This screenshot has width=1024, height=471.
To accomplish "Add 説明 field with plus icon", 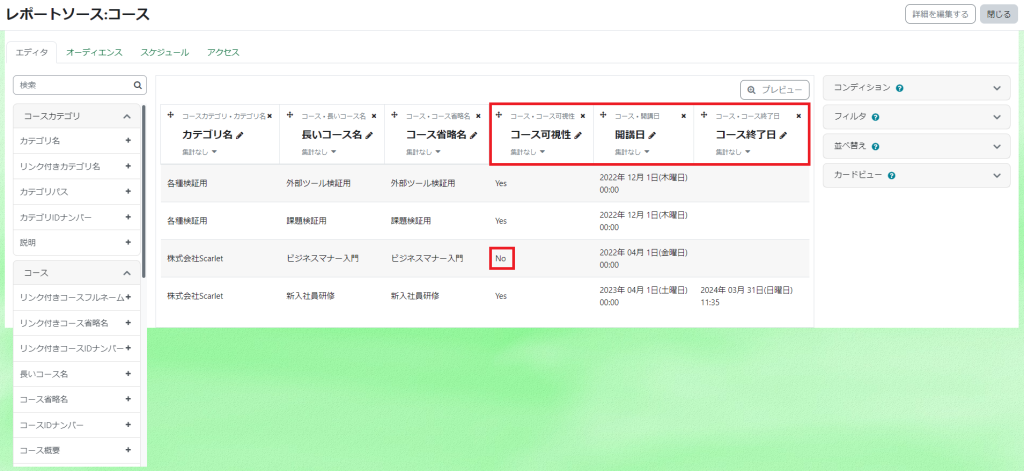I will point(128,242).
